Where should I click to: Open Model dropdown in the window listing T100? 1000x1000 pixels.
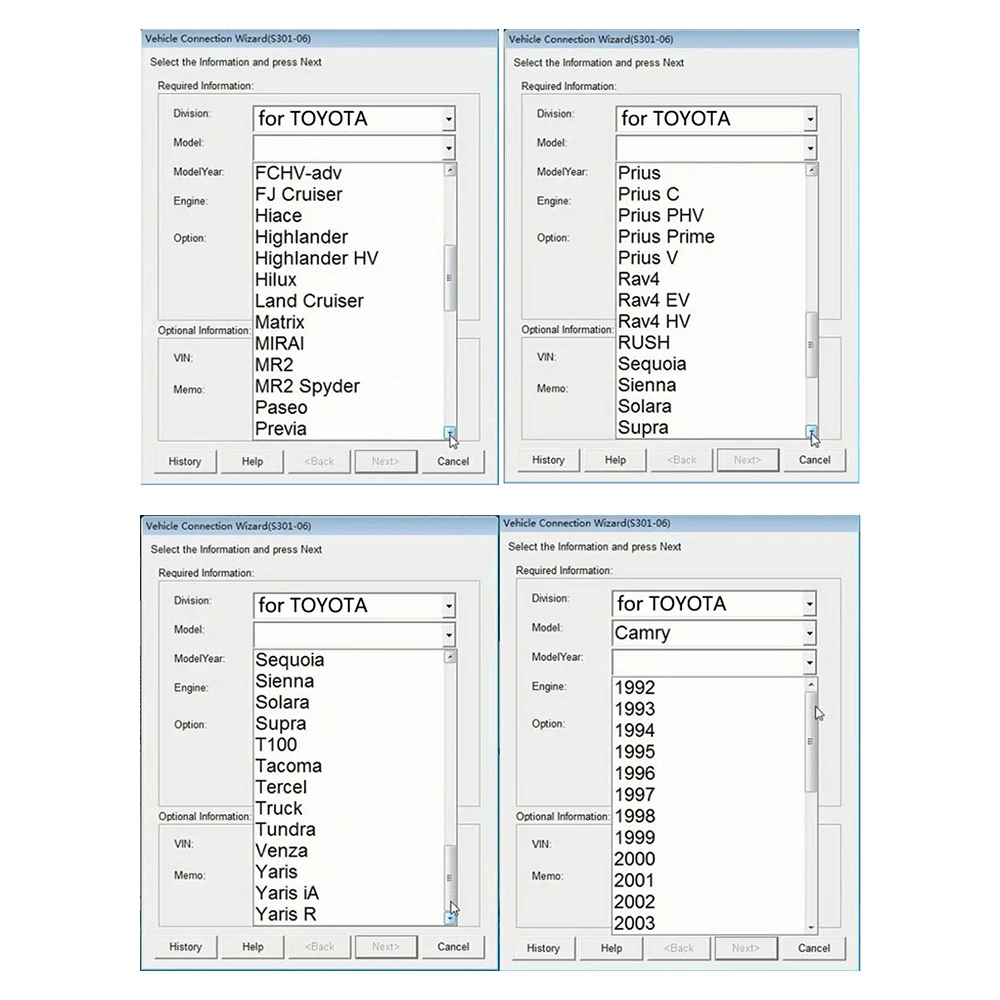449,635
